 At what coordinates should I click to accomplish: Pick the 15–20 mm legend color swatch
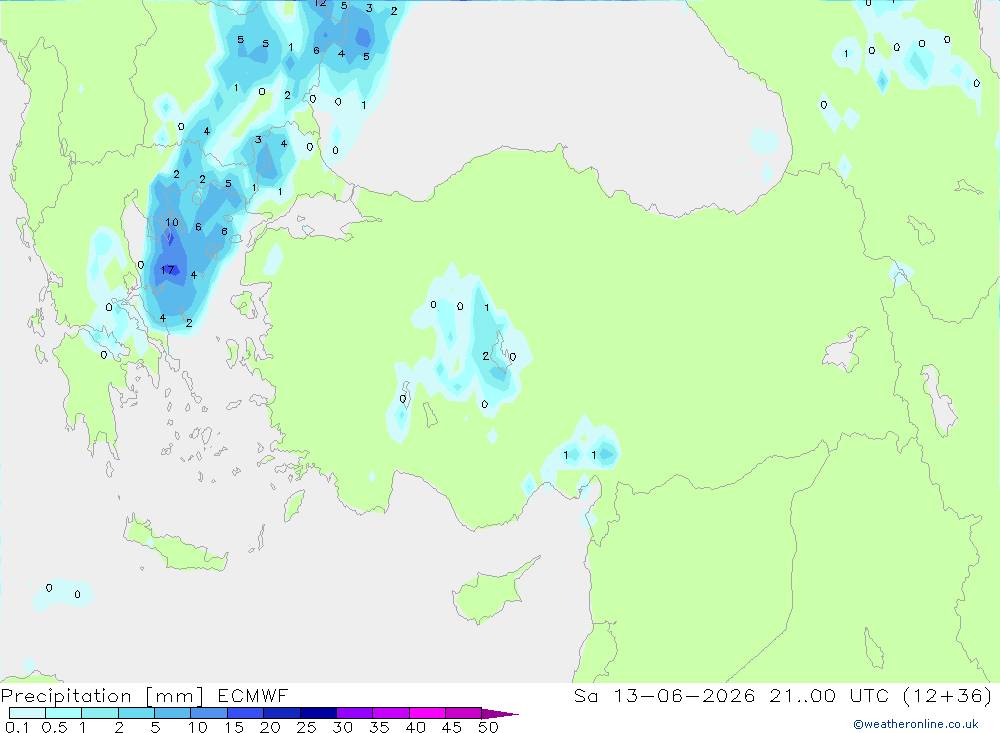point(245,713)
